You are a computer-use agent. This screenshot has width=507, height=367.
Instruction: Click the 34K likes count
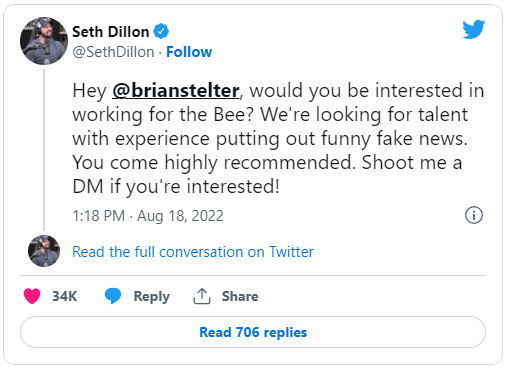(65, 296)
